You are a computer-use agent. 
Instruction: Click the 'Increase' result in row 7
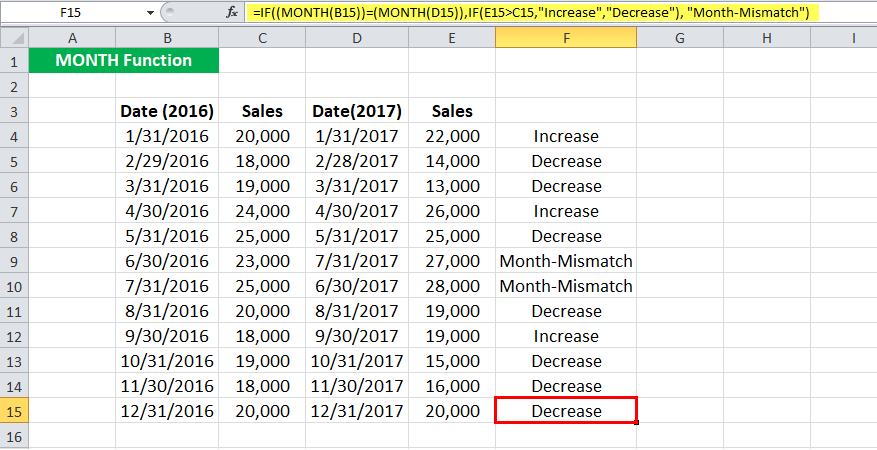tap(566, 211)
